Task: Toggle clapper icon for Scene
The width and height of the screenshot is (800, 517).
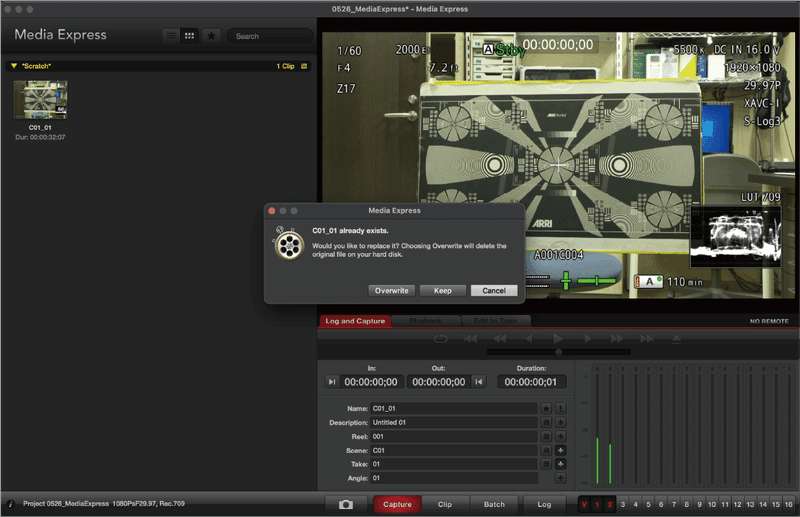Action: click(546, 450)
